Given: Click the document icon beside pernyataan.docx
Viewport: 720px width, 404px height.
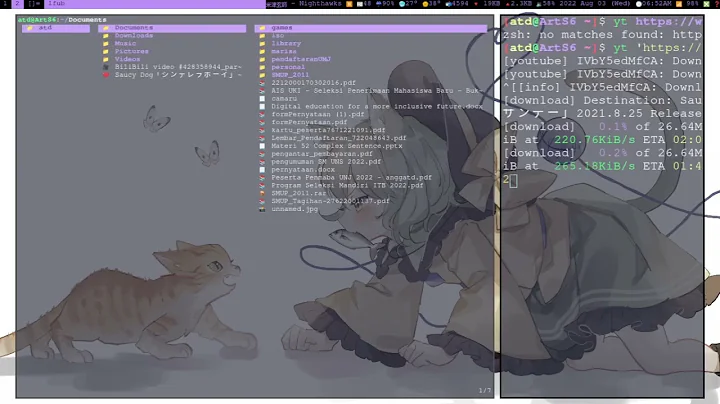Looking at the screenshot, I should coord(262,170).
